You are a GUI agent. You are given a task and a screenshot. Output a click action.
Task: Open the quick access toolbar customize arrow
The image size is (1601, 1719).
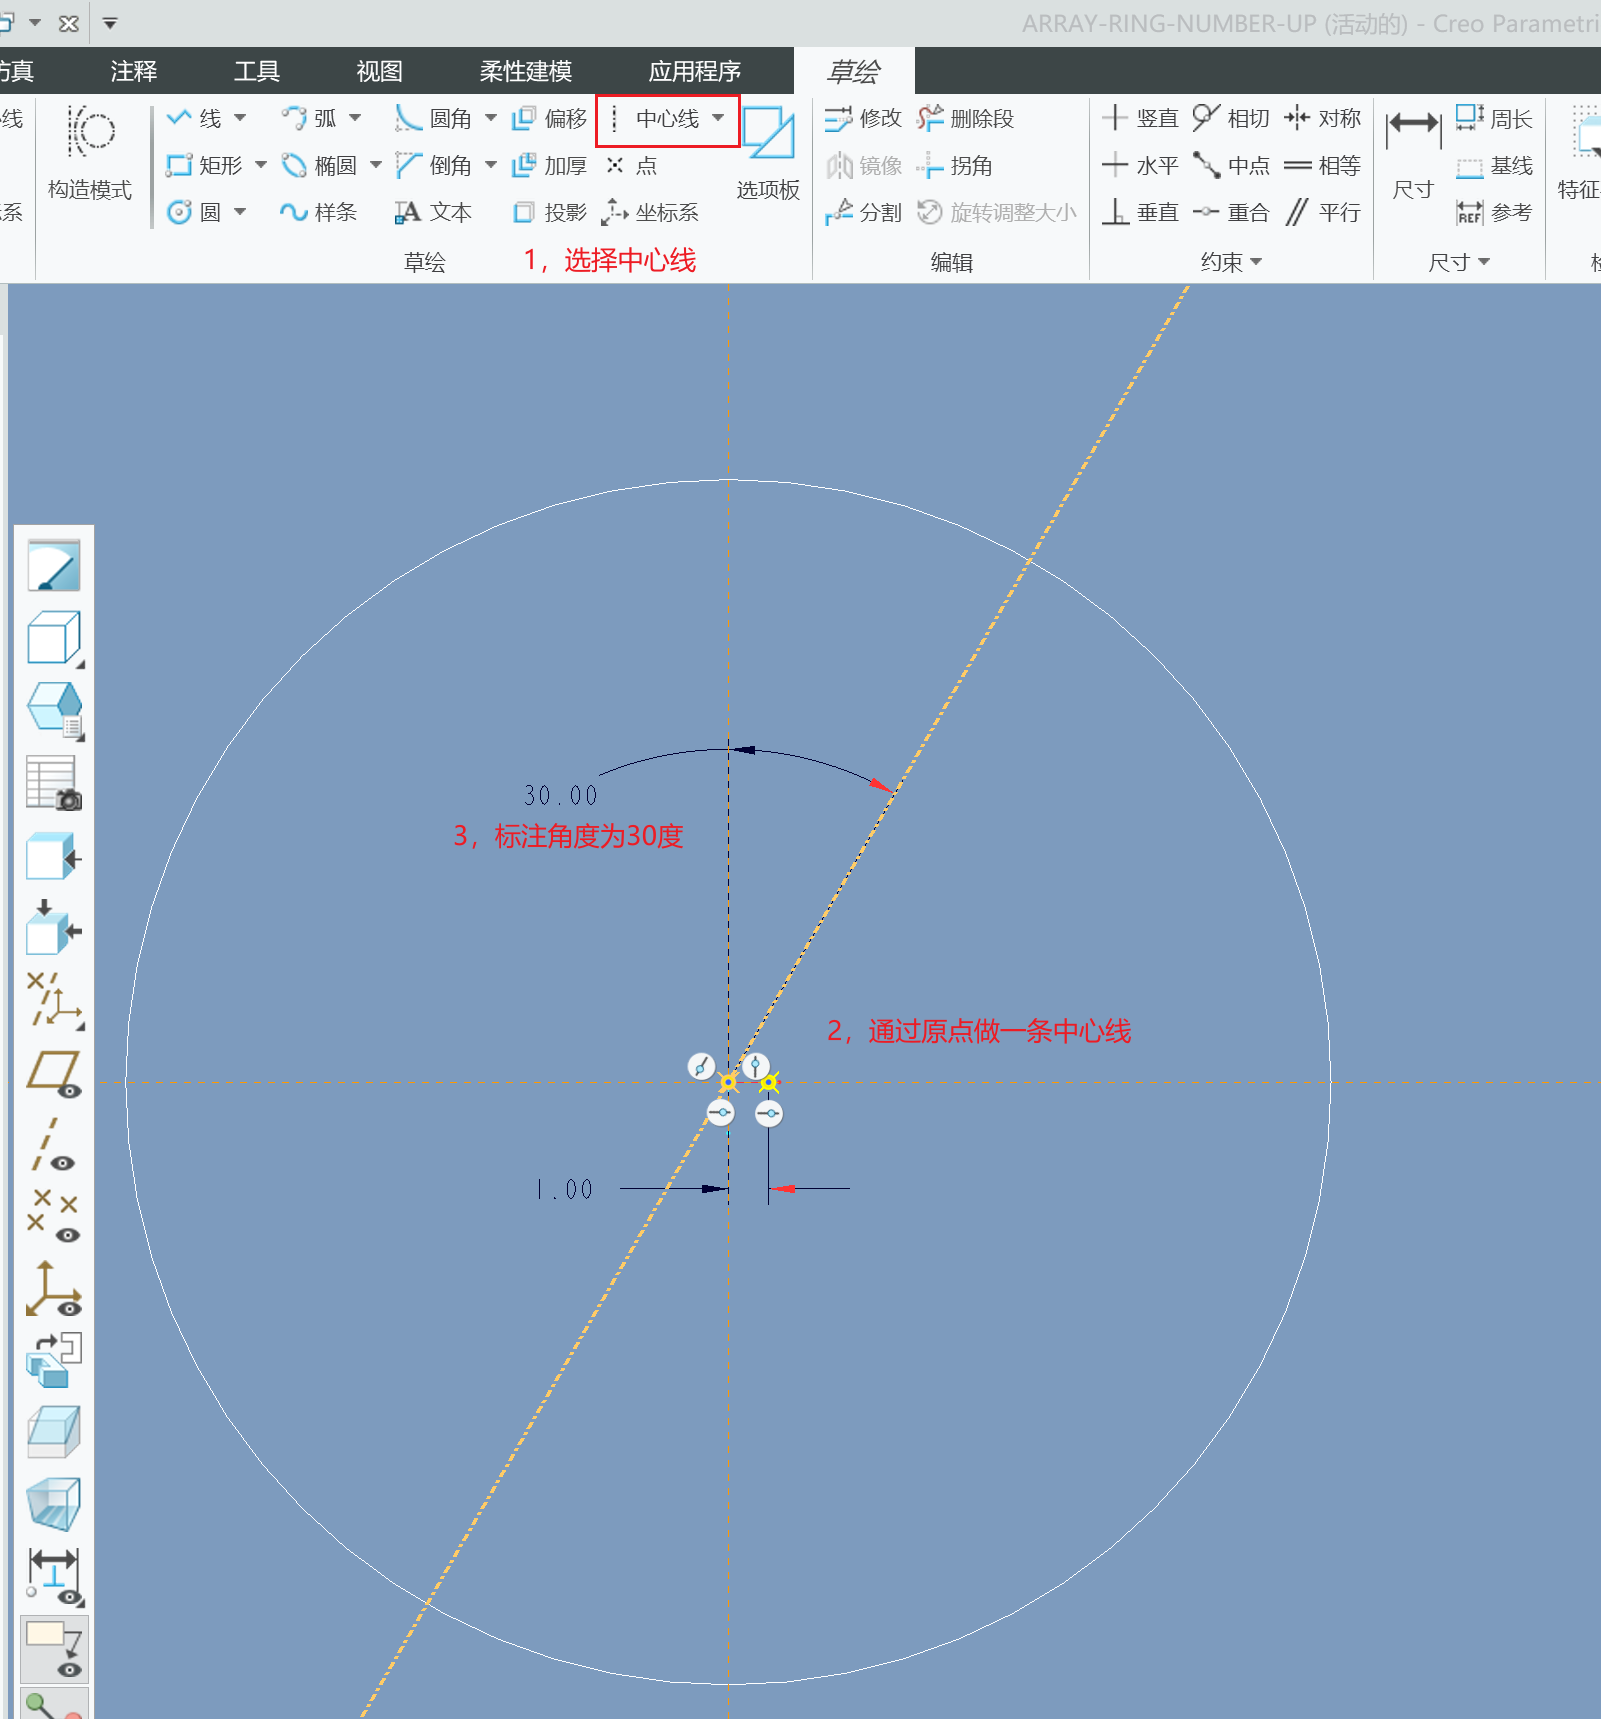click(110, 23)
